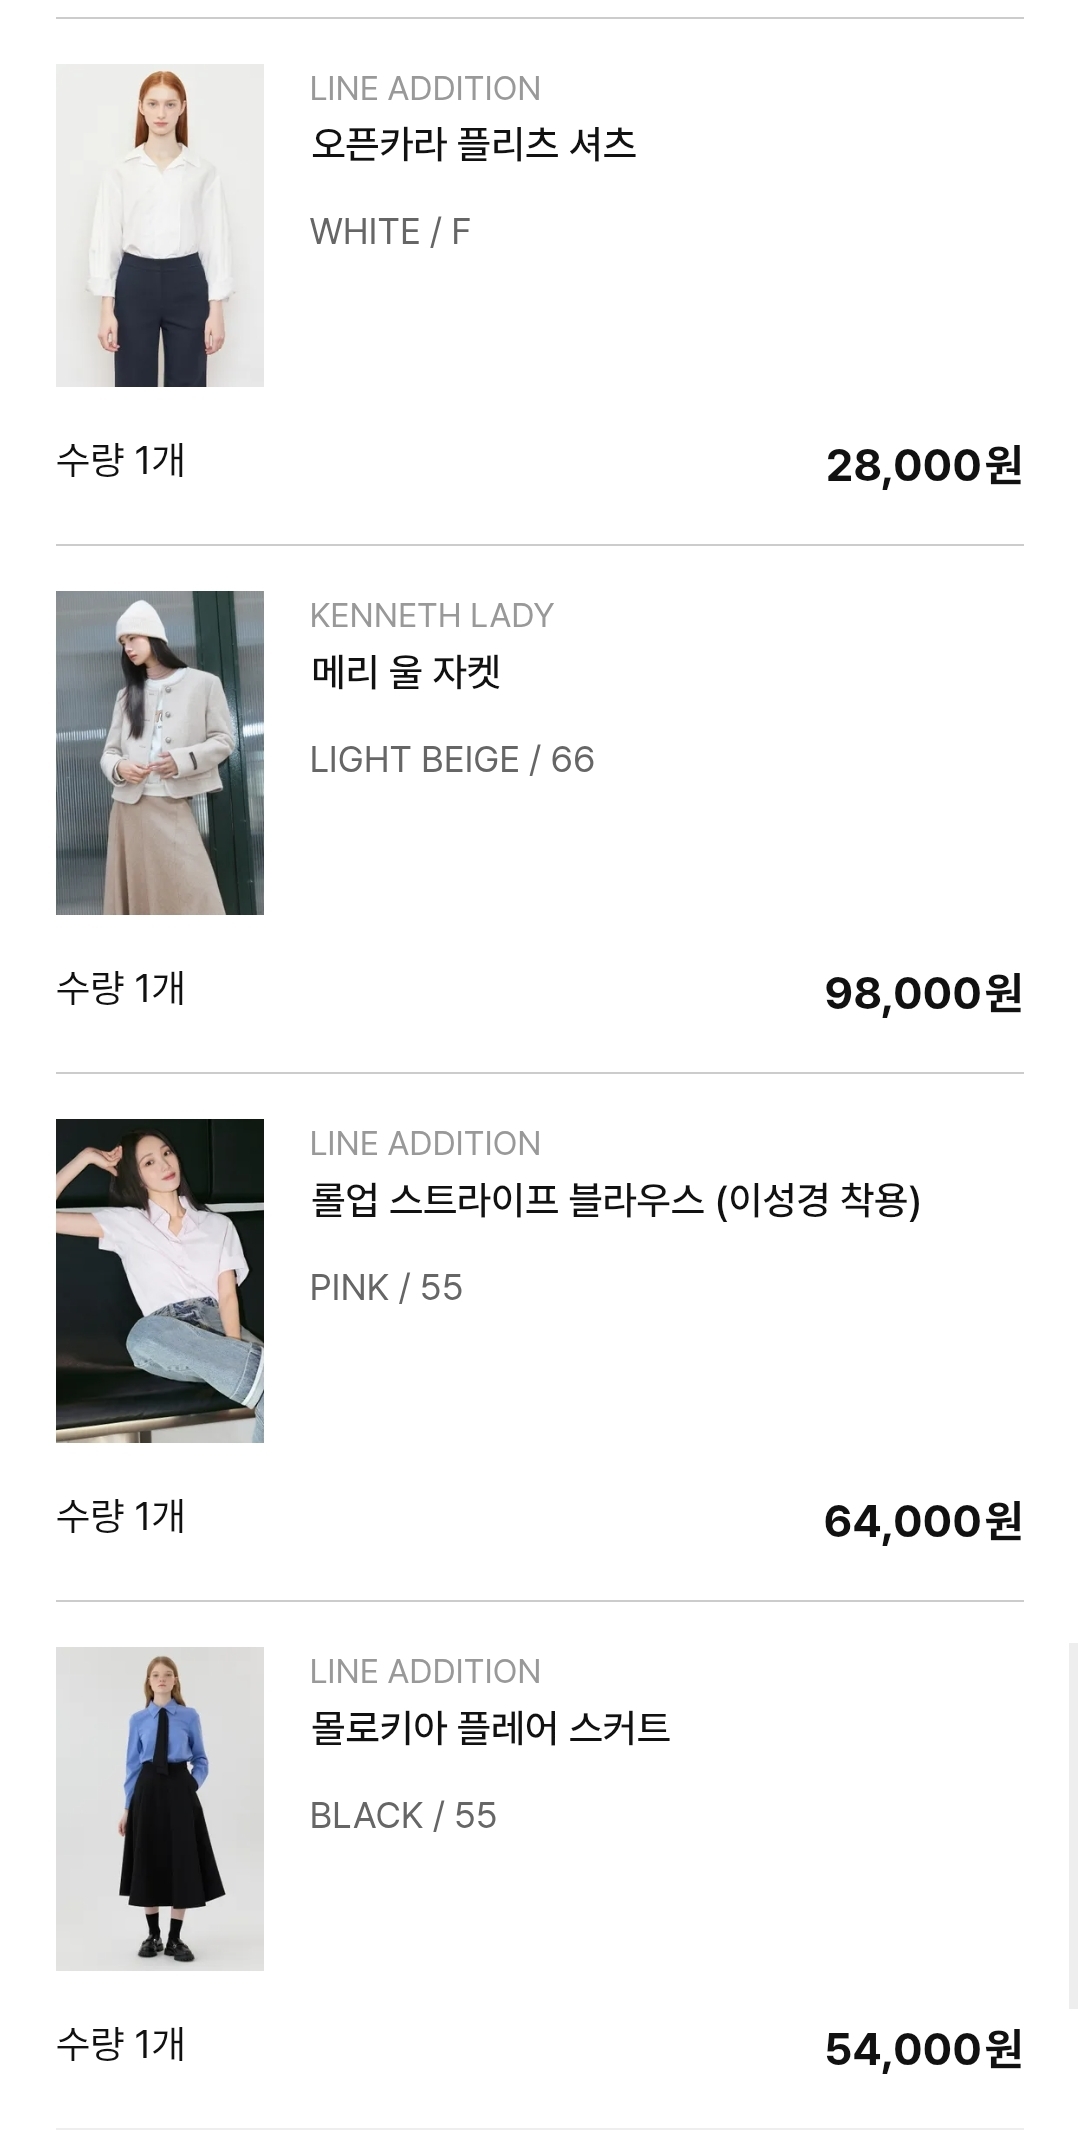
Task: Tap the 오픈카라 플리츠 셔츠 product title
Action: (473, 144)
